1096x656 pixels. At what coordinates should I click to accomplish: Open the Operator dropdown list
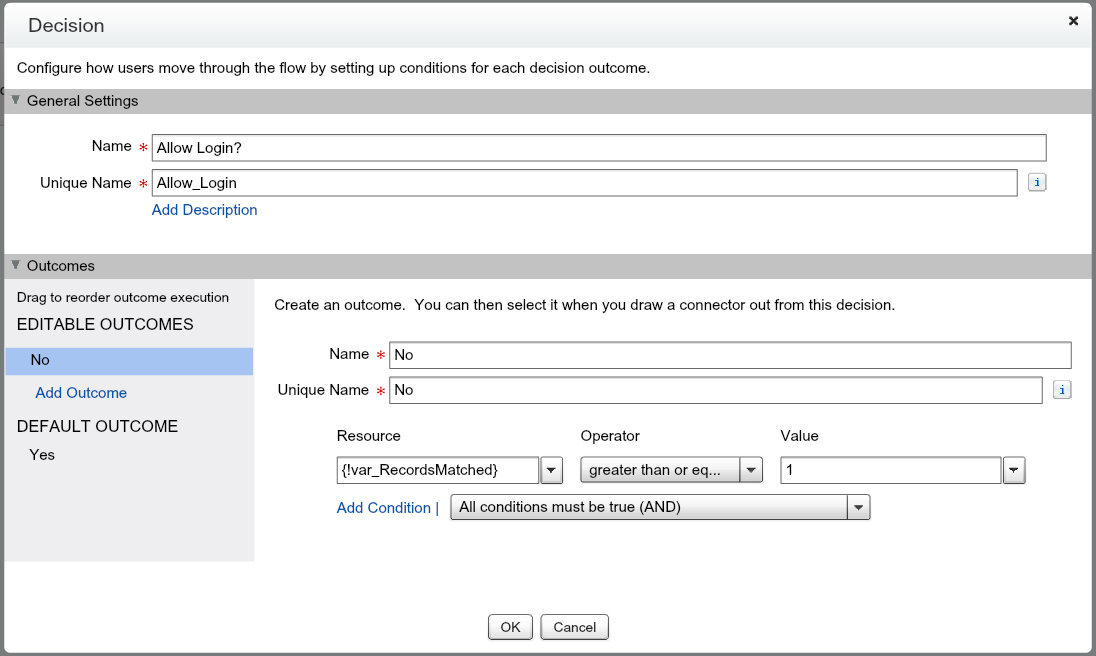[752, 470]
